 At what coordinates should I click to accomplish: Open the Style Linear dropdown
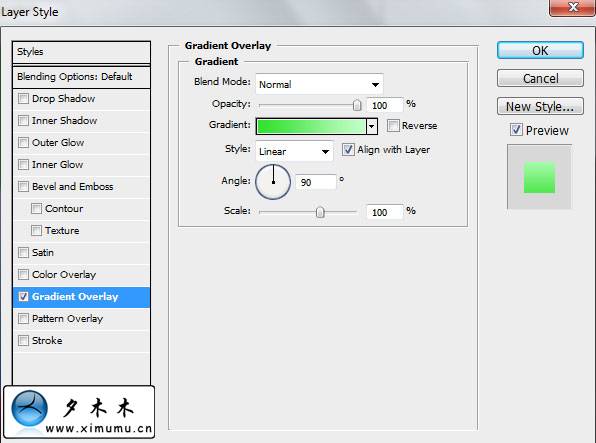coord(295,151)
